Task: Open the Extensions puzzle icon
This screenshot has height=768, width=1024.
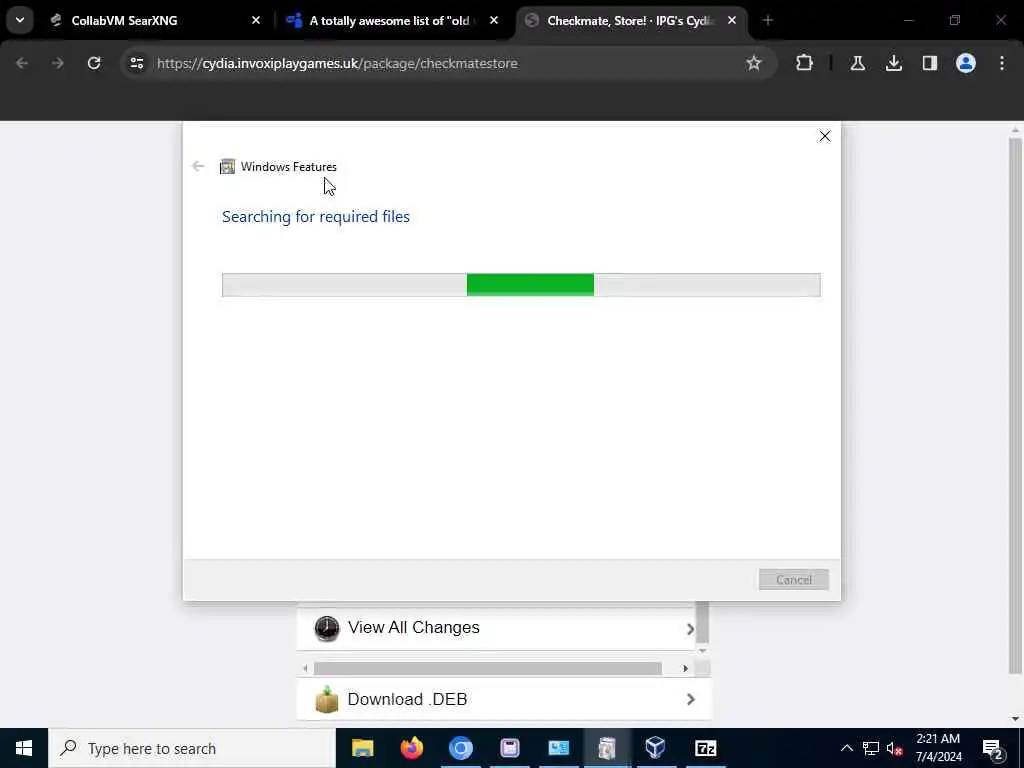Action: point(804,63)
